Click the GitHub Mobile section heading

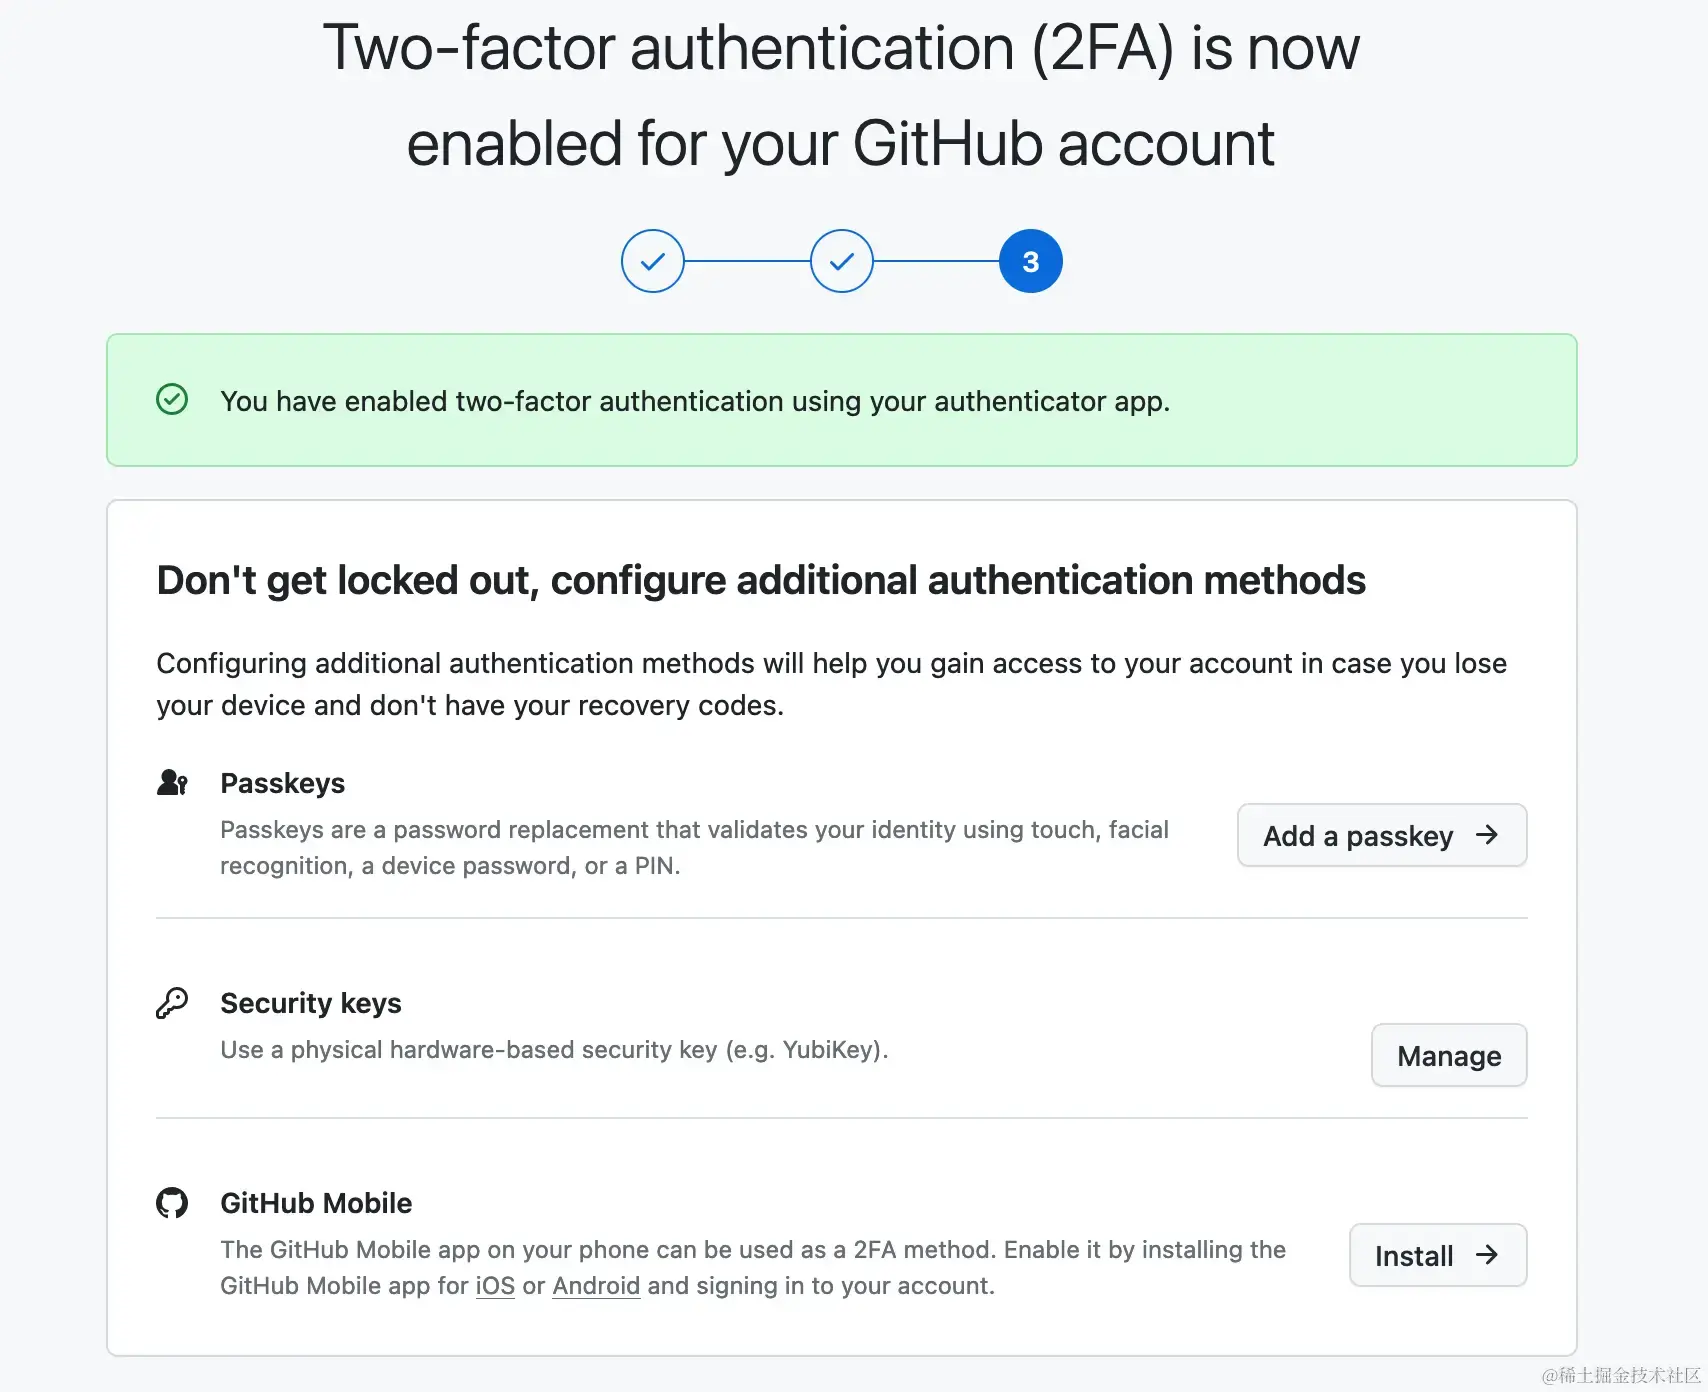(316, 1203)
